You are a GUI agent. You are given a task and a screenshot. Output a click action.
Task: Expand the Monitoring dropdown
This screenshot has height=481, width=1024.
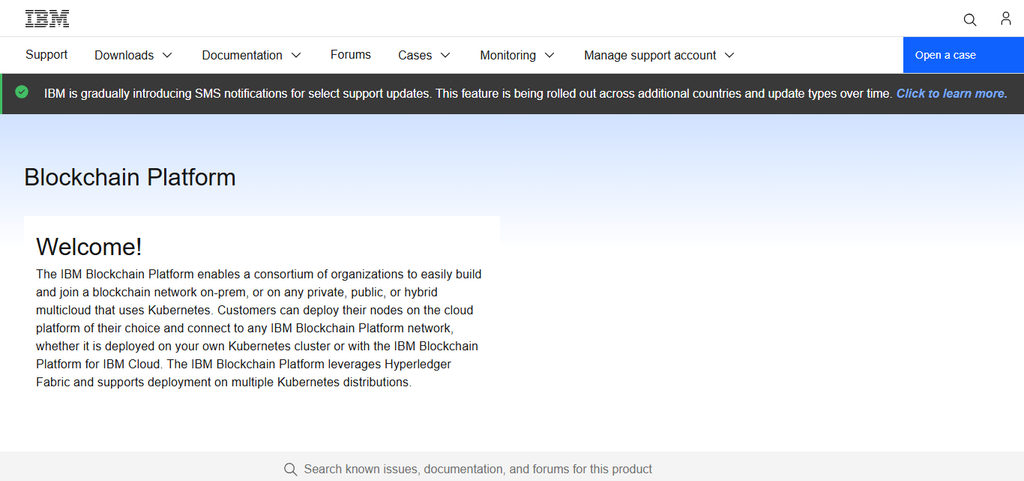(517, 55)
